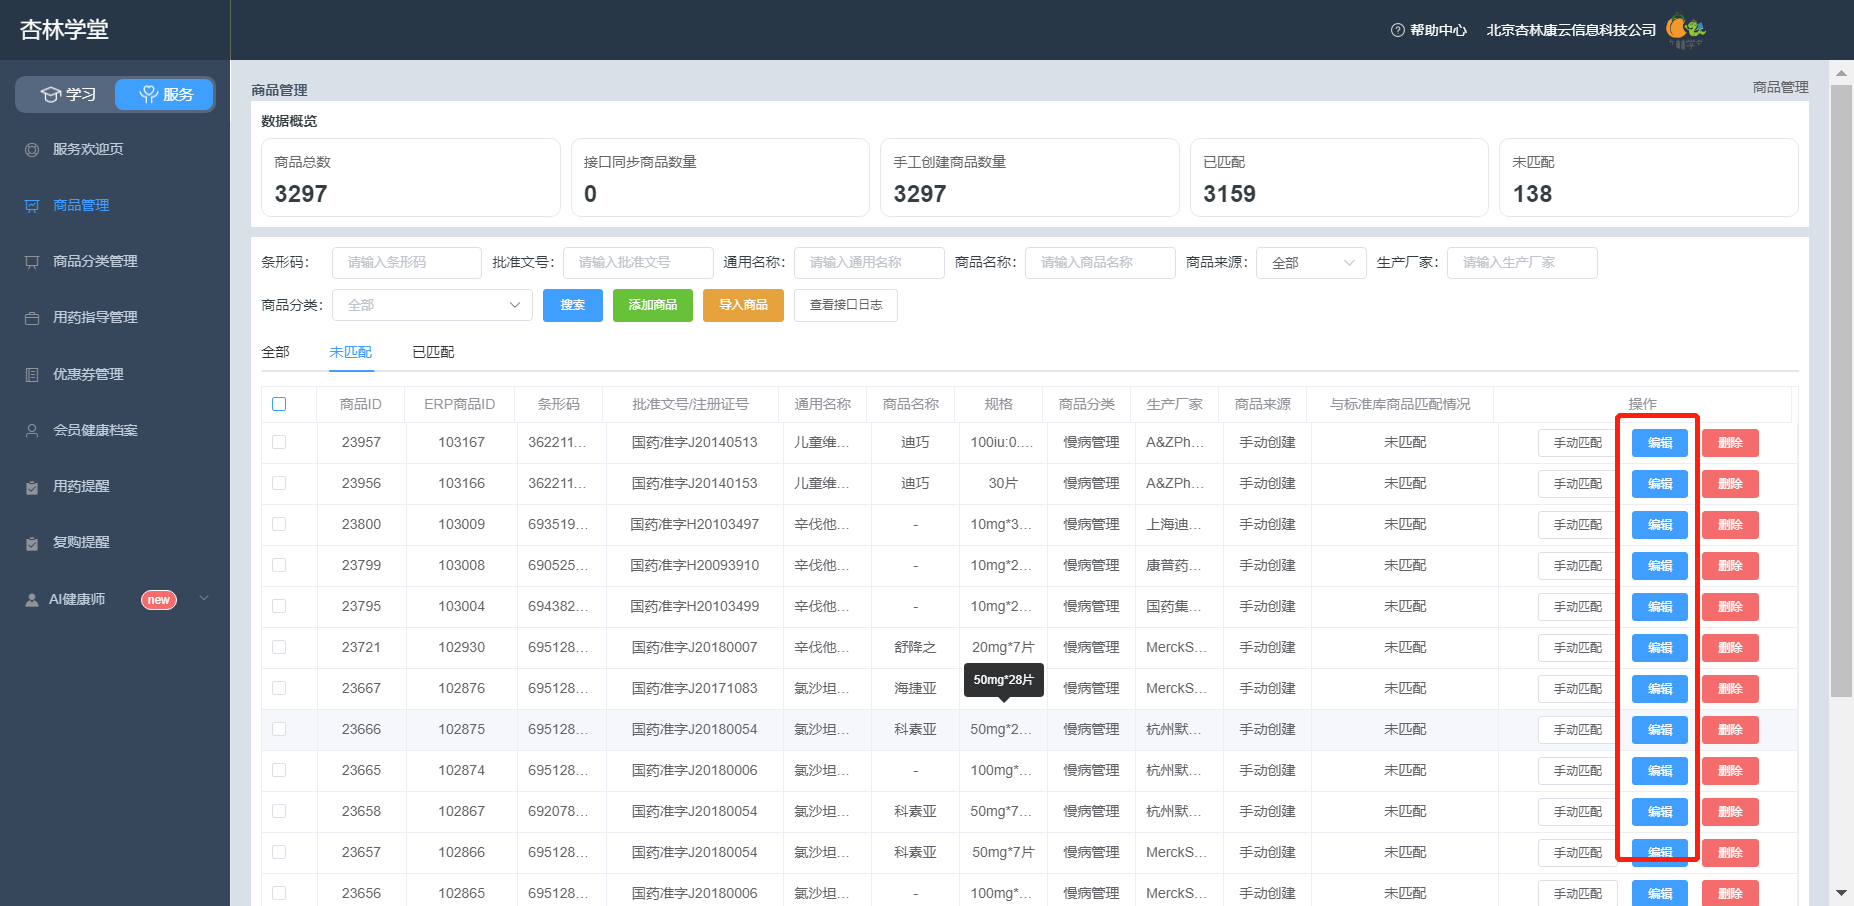1854x906 pixels.
Task: Click the 查看接口日志 button
Action: pos(846,305)
